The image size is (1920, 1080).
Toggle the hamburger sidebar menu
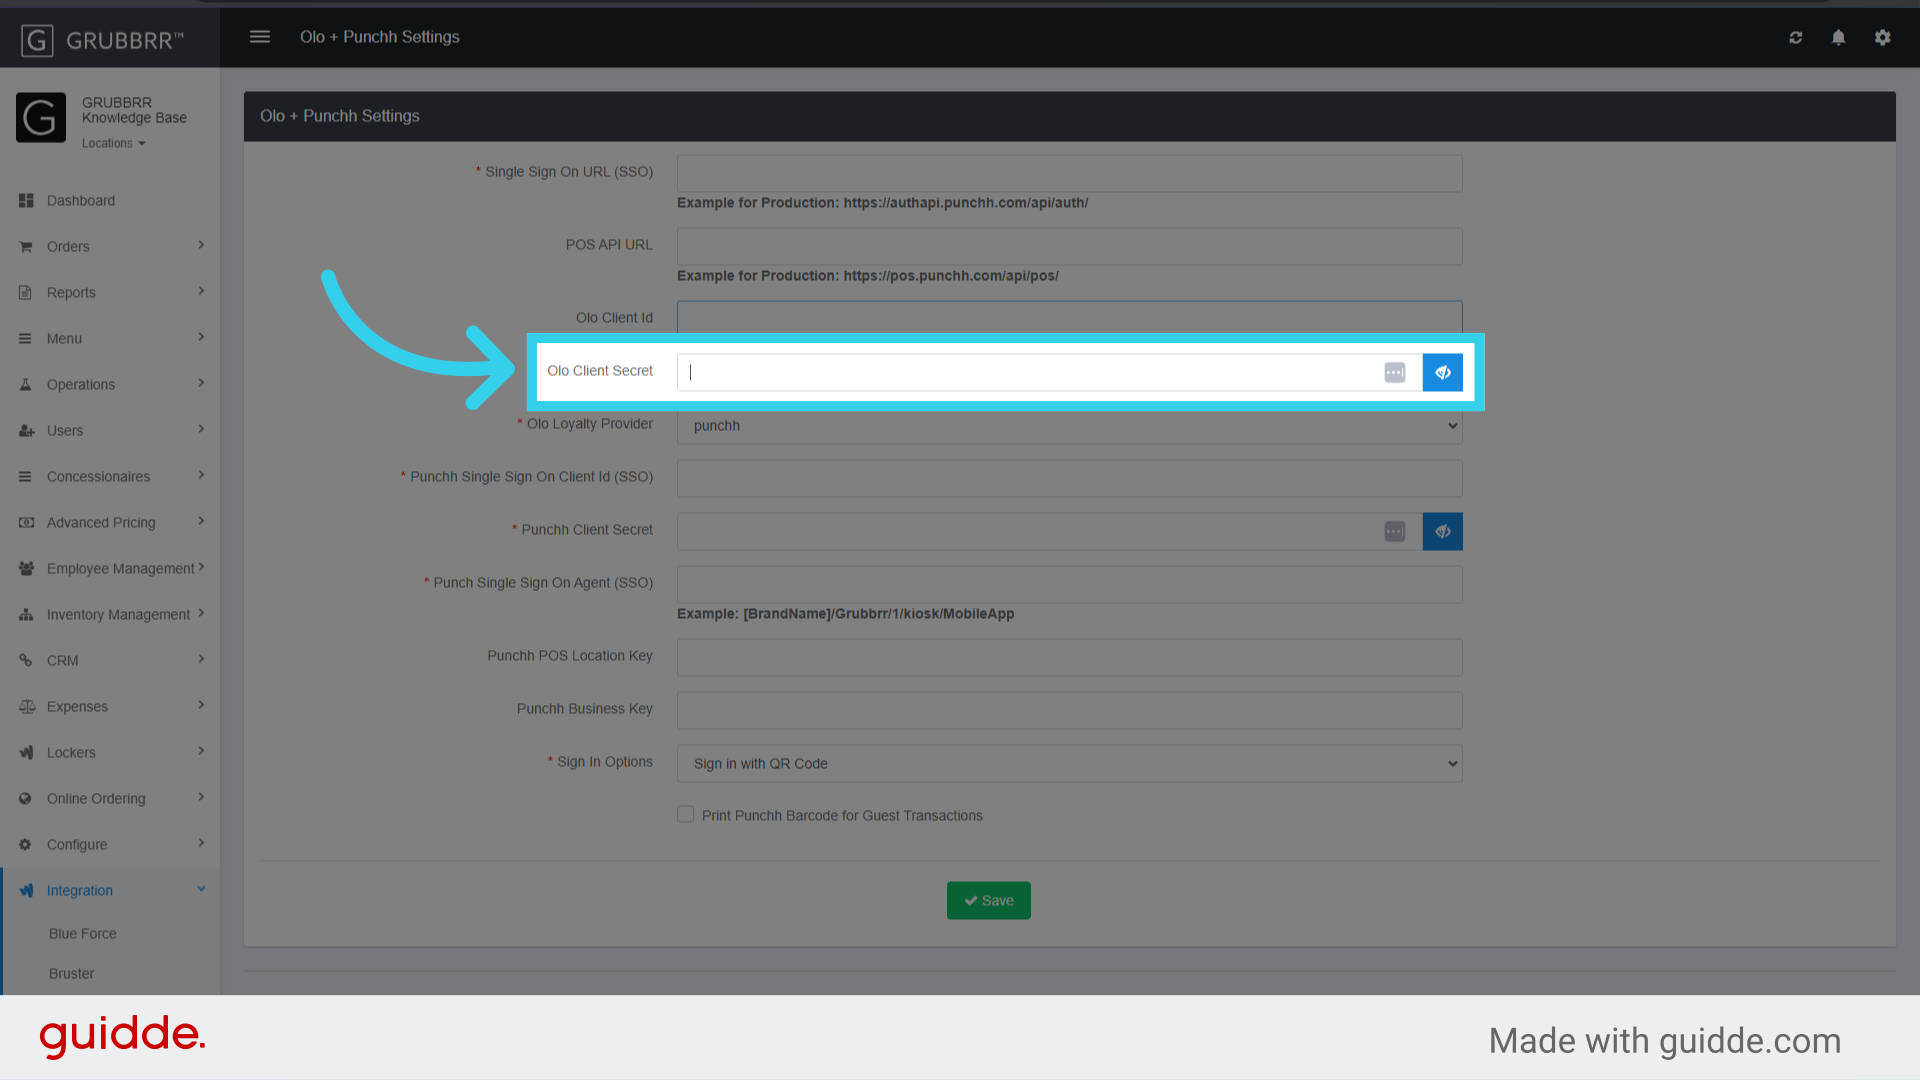coord(260,37)
